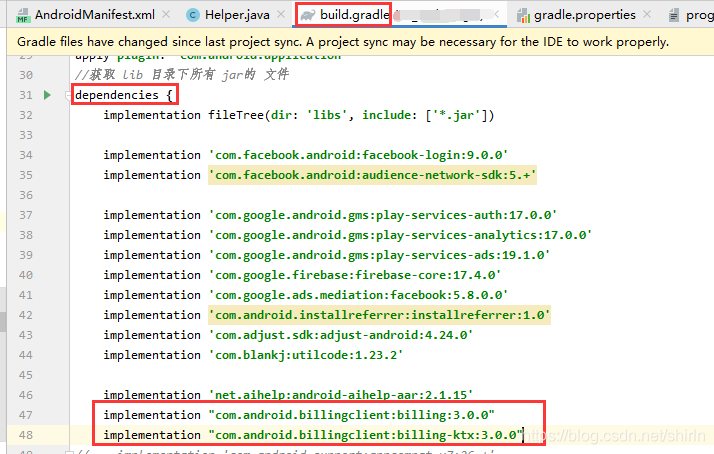Select the build.gradle tab
The height and width of the screenshot is (454, 714).
[355, 15]
